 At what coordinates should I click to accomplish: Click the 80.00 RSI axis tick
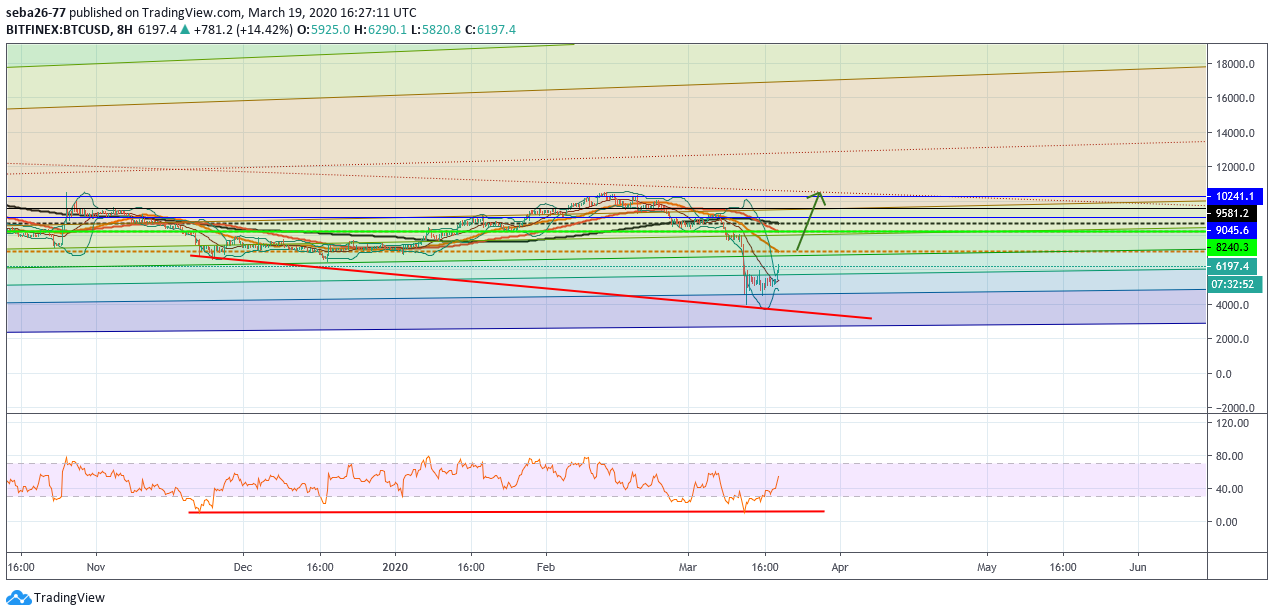1229,456
